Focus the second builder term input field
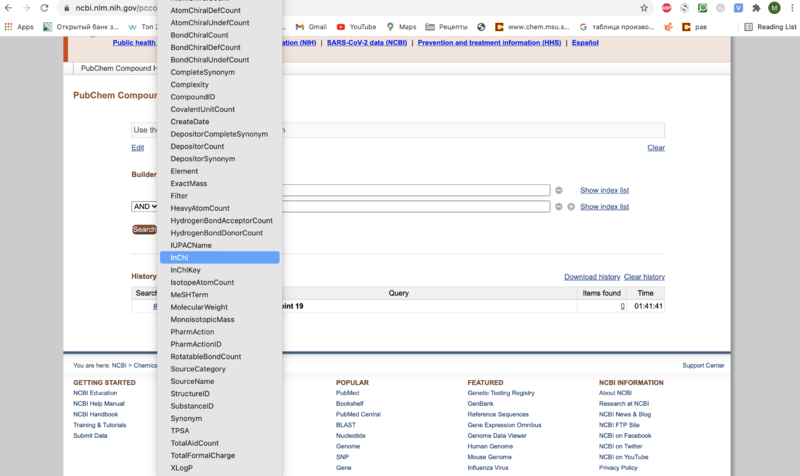The image size is (800, 476). [416, 207]
